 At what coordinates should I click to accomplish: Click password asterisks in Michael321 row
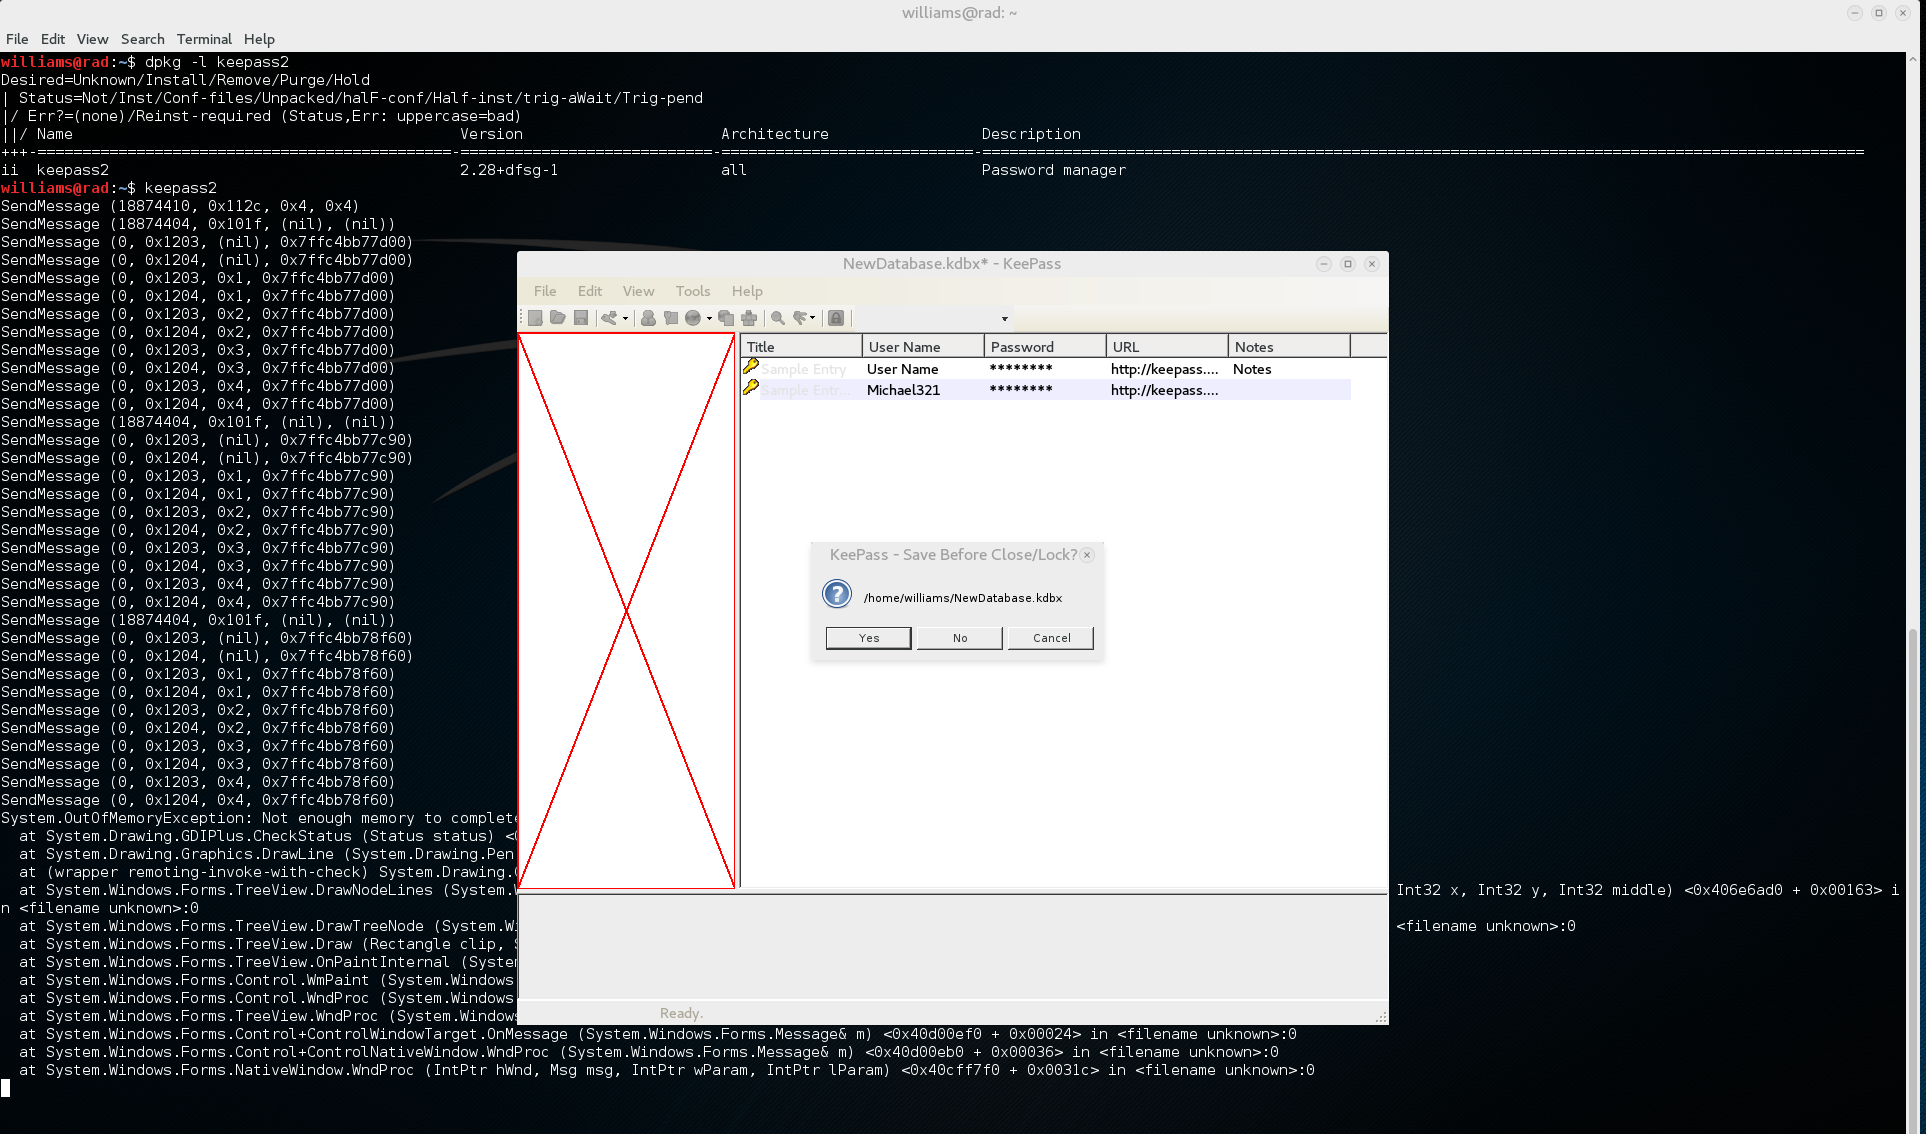[x=1021, y=390]
